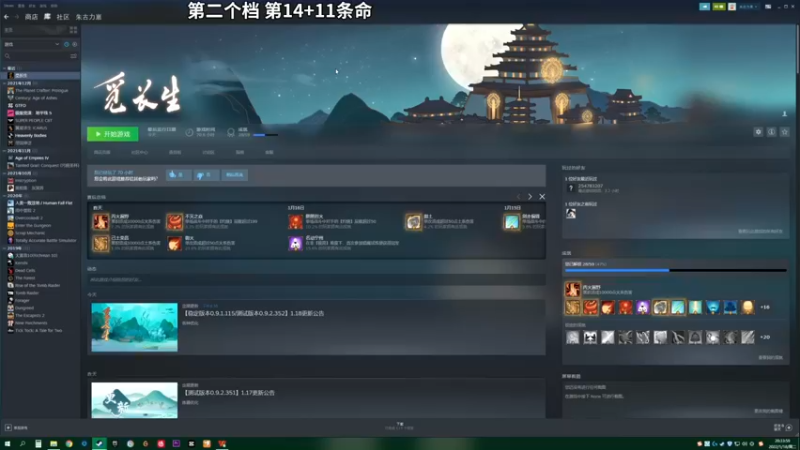Collapse the 2021年12月 group
Screen dimensions: 800x450
tap(5, 83)
